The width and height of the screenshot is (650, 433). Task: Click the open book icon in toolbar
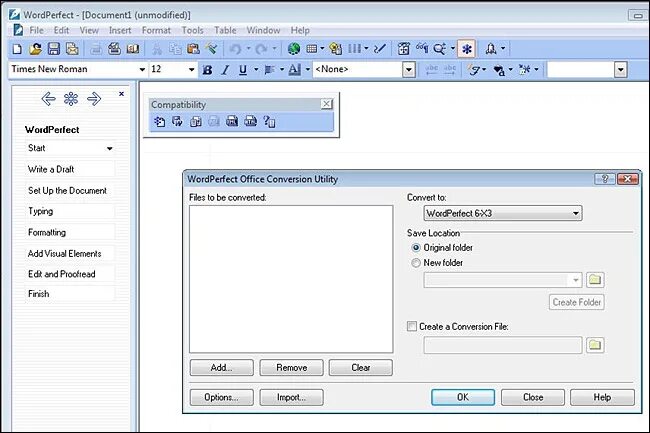click(x=133, y=49)
